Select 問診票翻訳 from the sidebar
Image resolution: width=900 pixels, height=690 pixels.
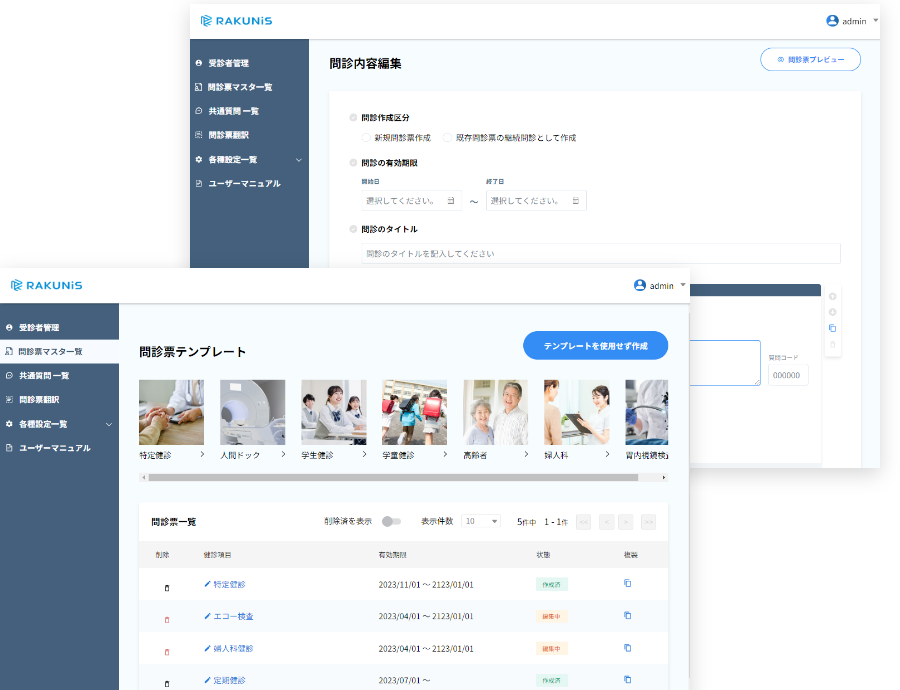coord(42,398)
